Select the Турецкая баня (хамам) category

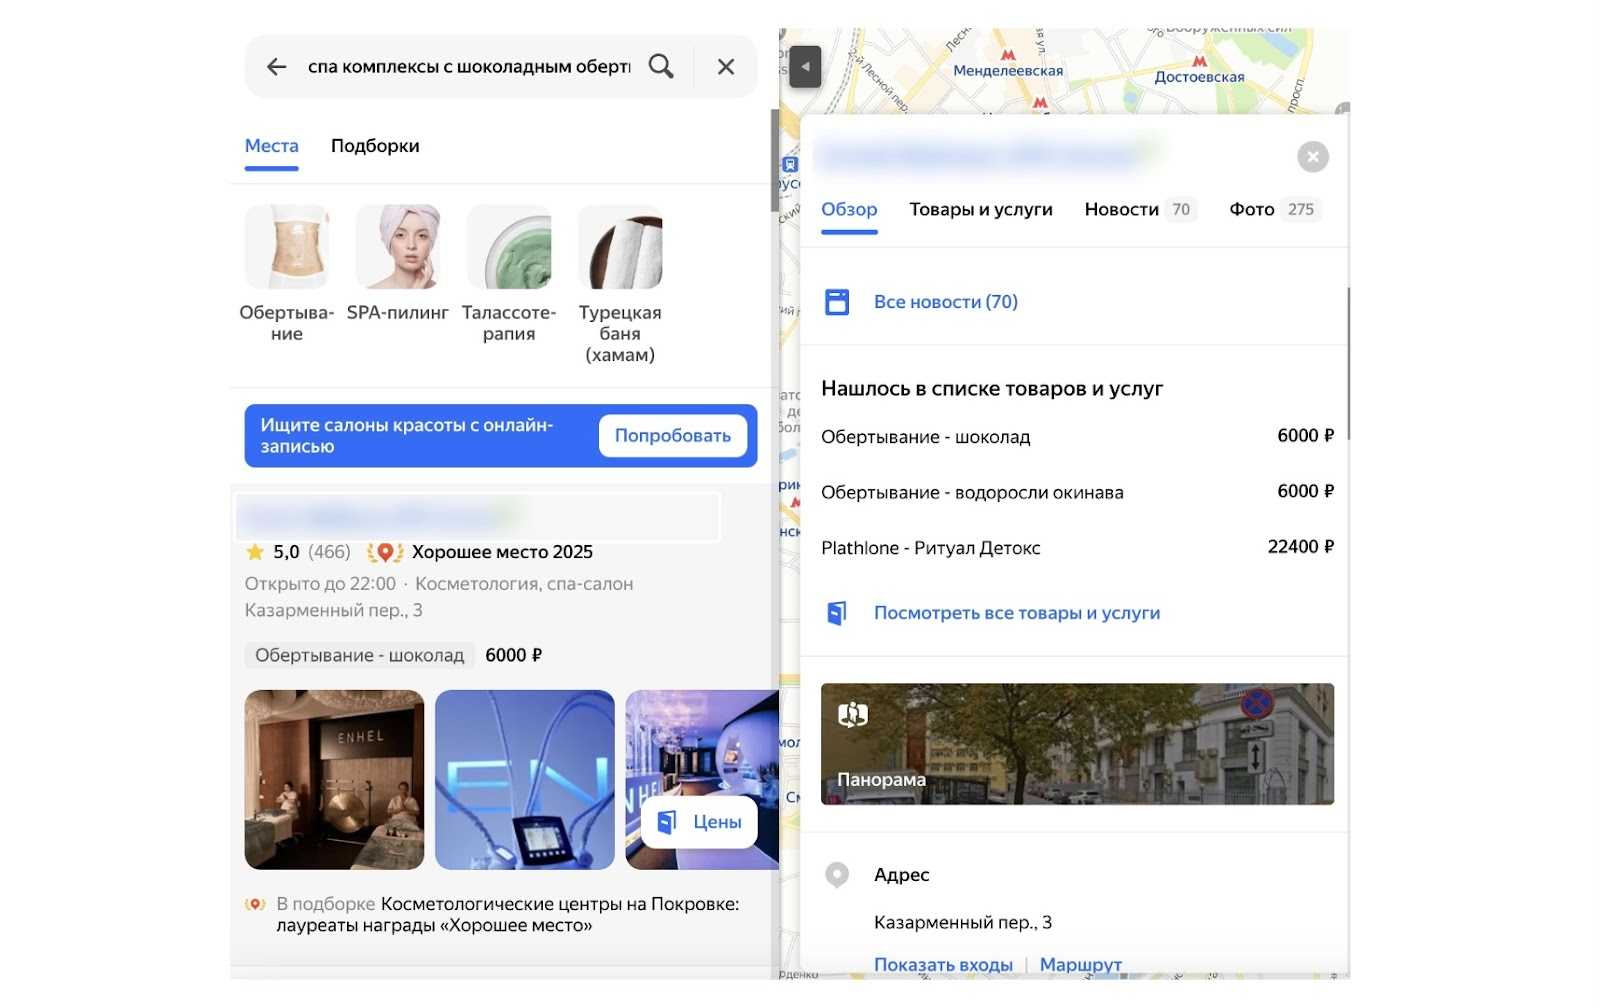[x=620, y=285]
